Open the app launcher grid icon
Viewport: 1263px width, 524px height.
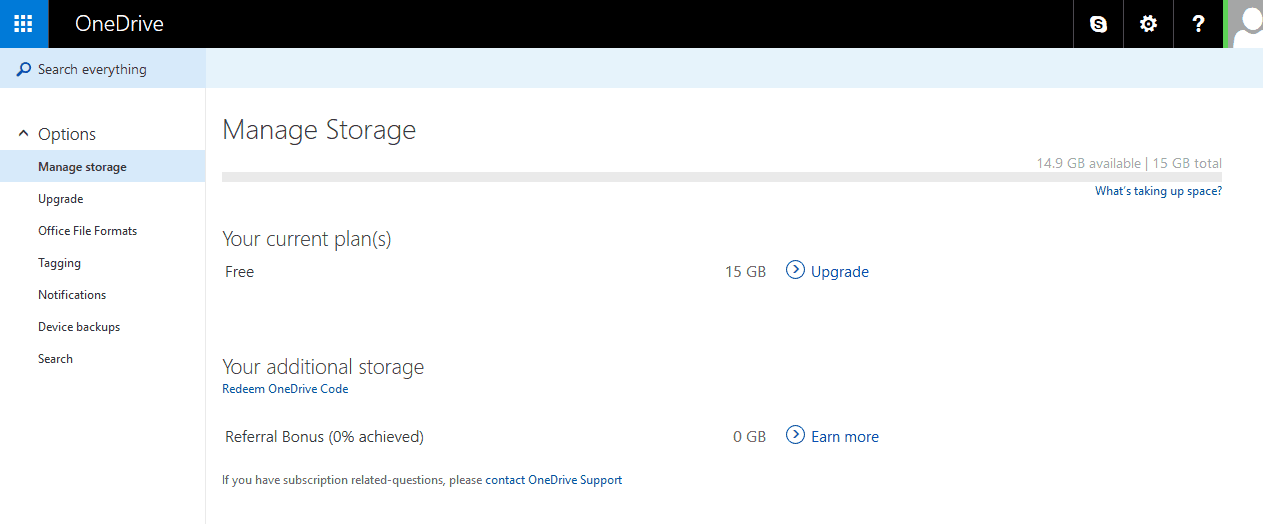point(23,24)
